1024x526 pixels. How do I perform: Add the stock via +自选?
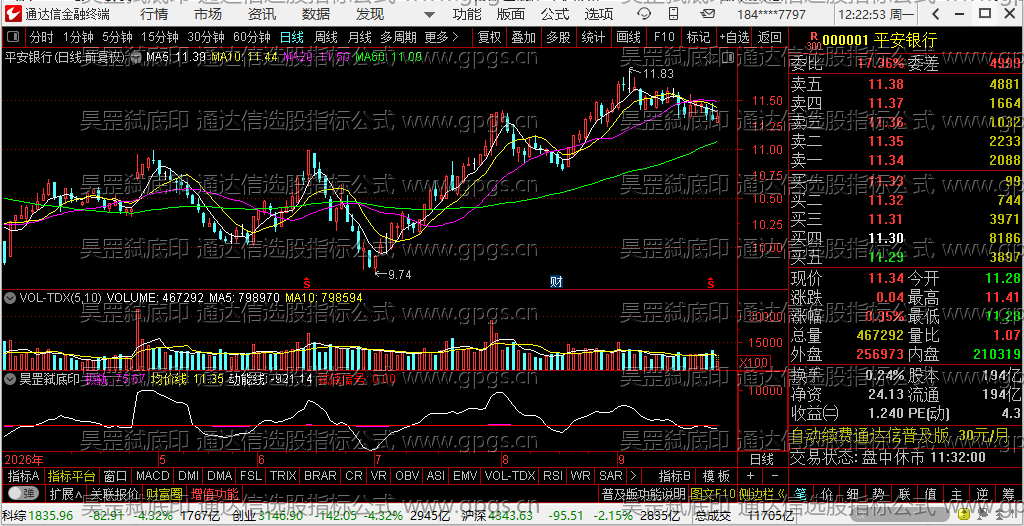[x=735, y=37]
